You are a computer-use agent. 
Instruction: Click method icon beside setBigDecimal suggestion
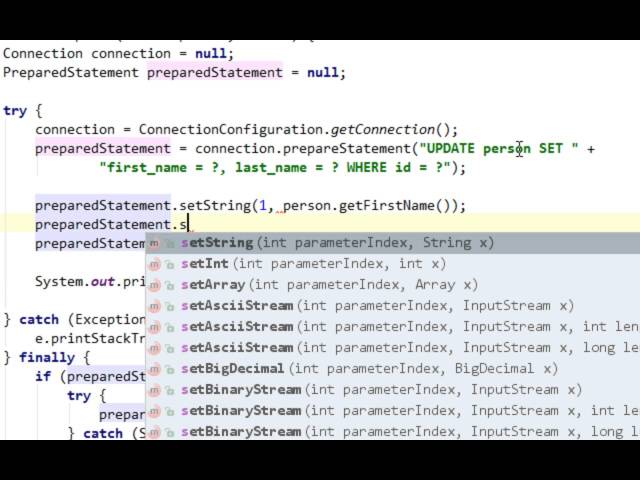154,369
